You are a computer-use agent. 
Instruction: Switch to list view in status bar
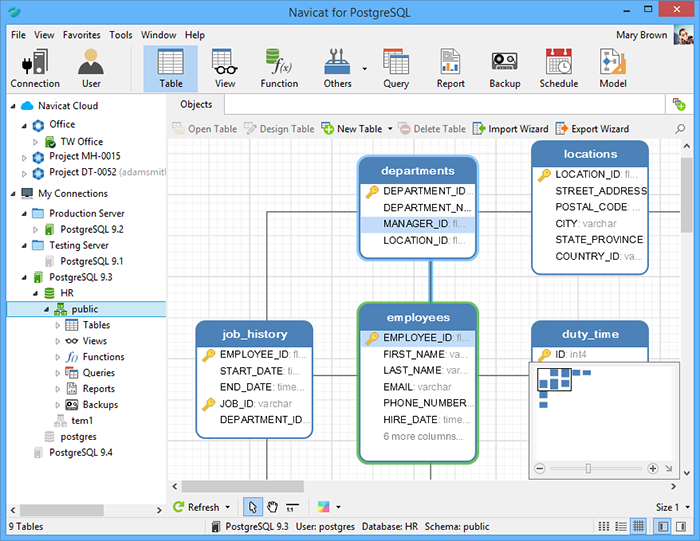tap(621, 527)
